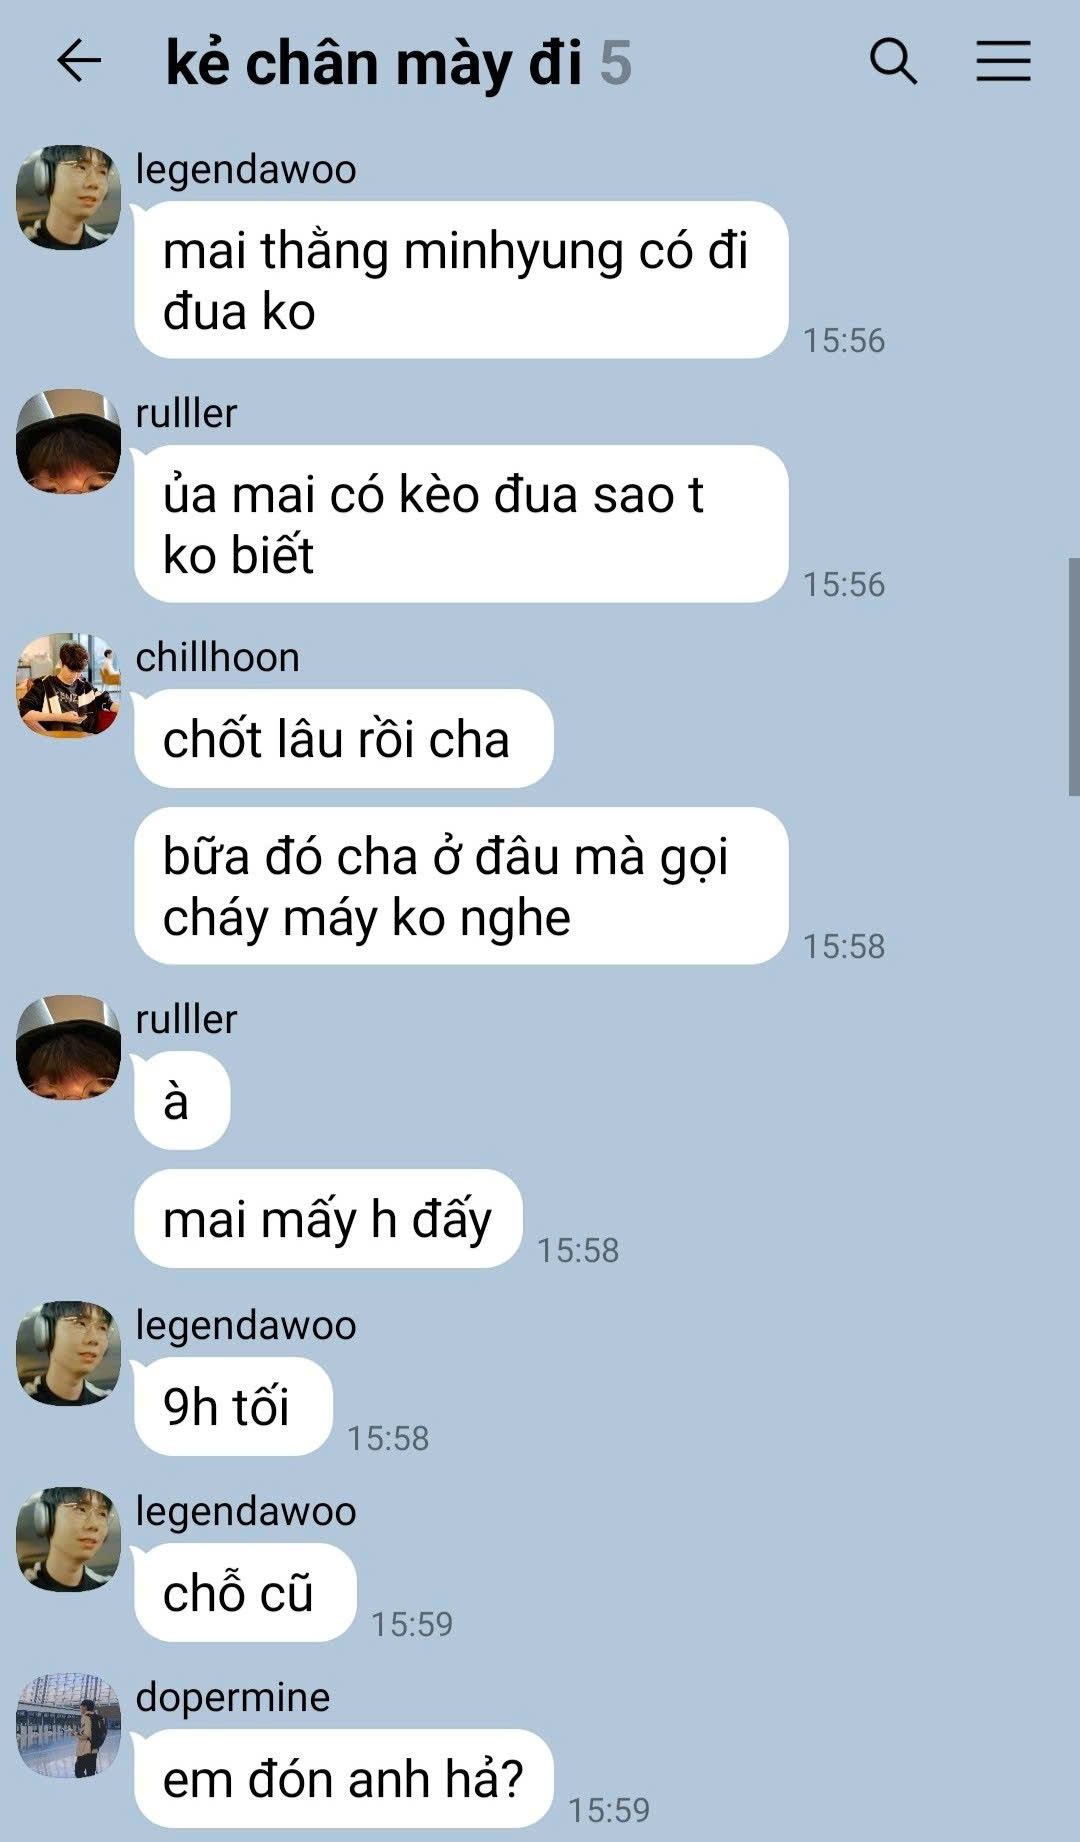Tap dopermine's avatar at the bottom

tap(68, 1726)
